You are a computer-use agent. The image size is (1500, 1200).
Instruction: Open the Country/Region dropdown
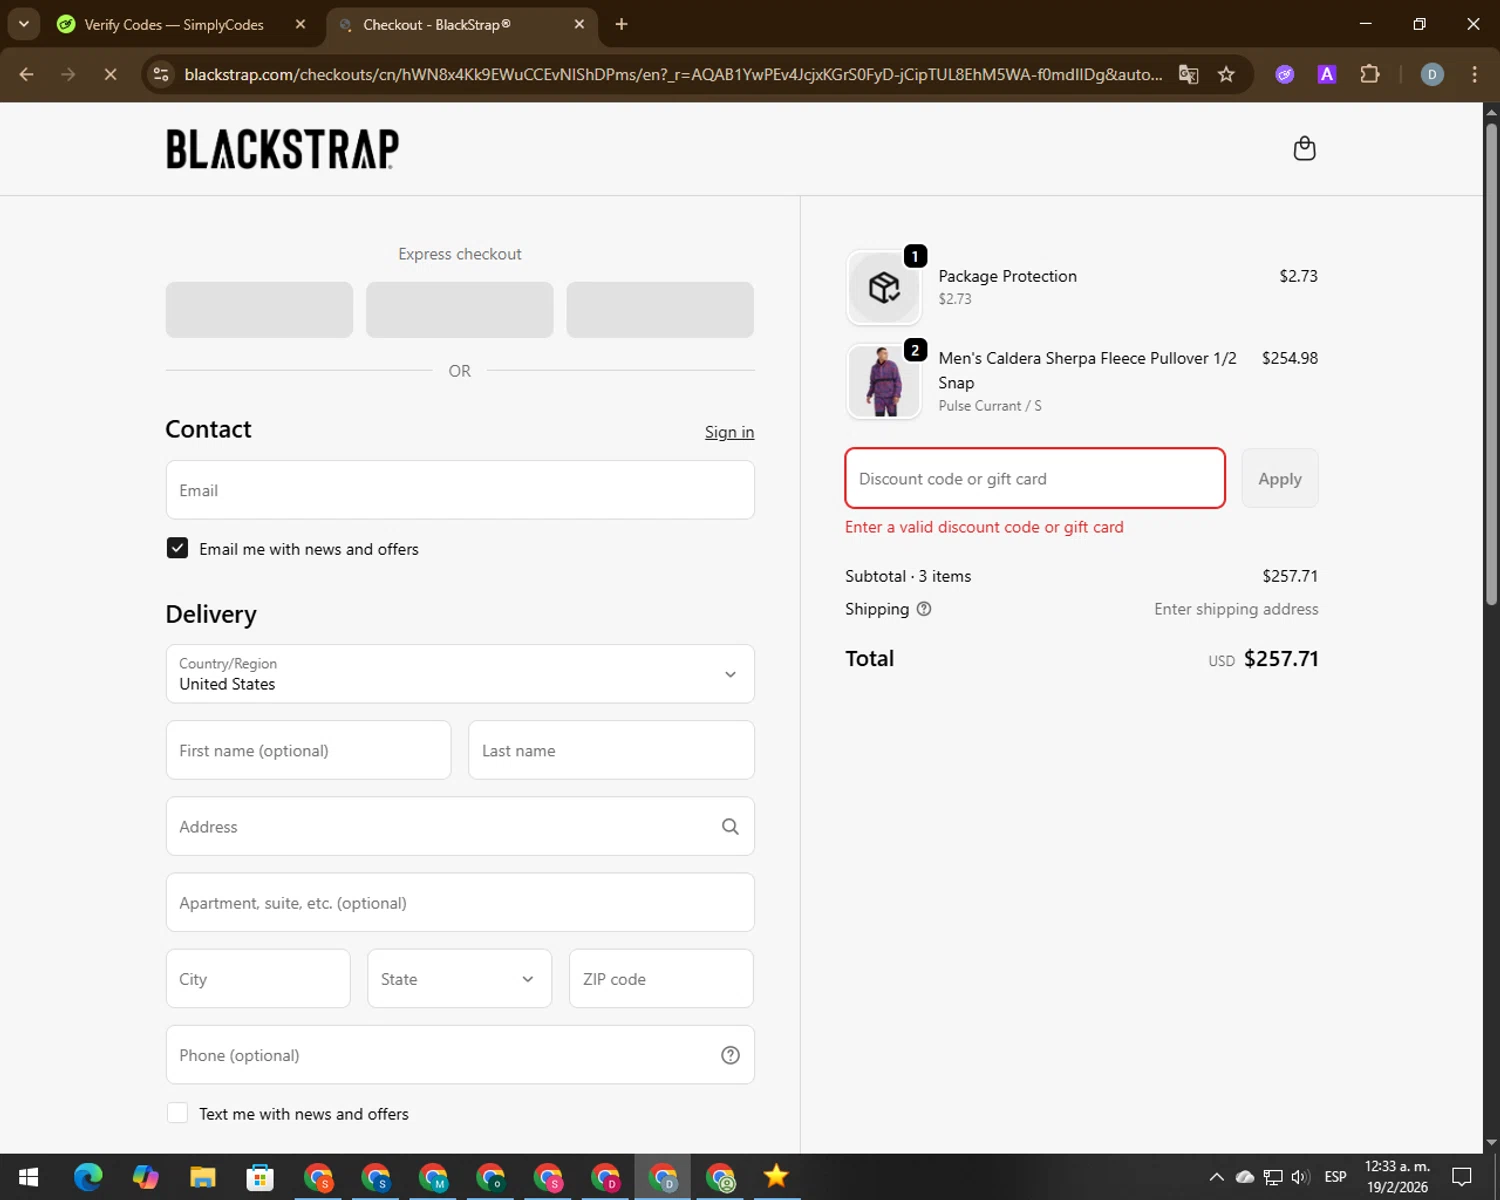[460, 674]
